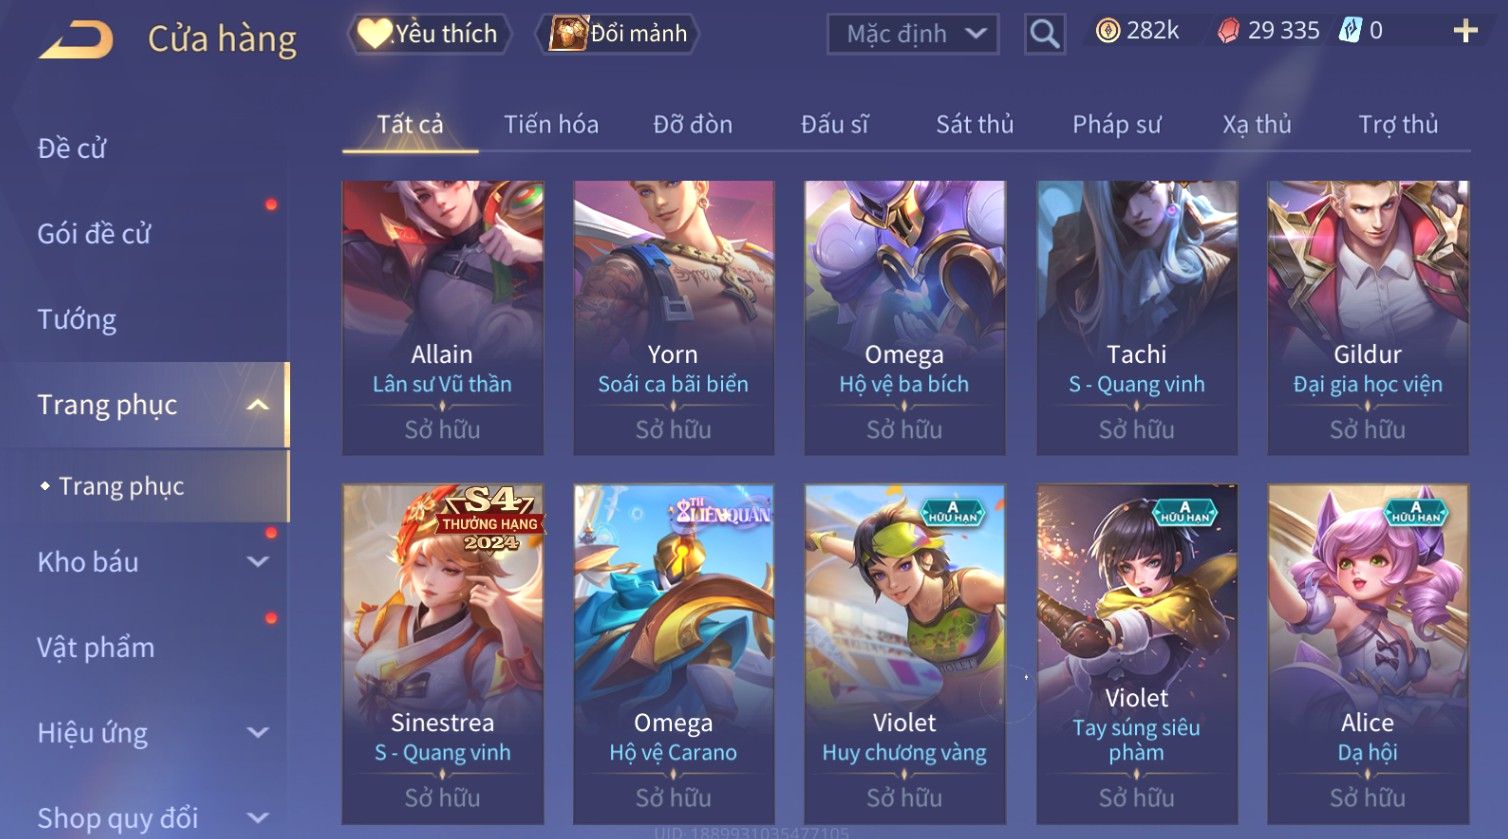Expand the Kho báu sidebar section
The width and height of the screenshot is (1508, 839).
pyautogui.click(x=259, y=562)
